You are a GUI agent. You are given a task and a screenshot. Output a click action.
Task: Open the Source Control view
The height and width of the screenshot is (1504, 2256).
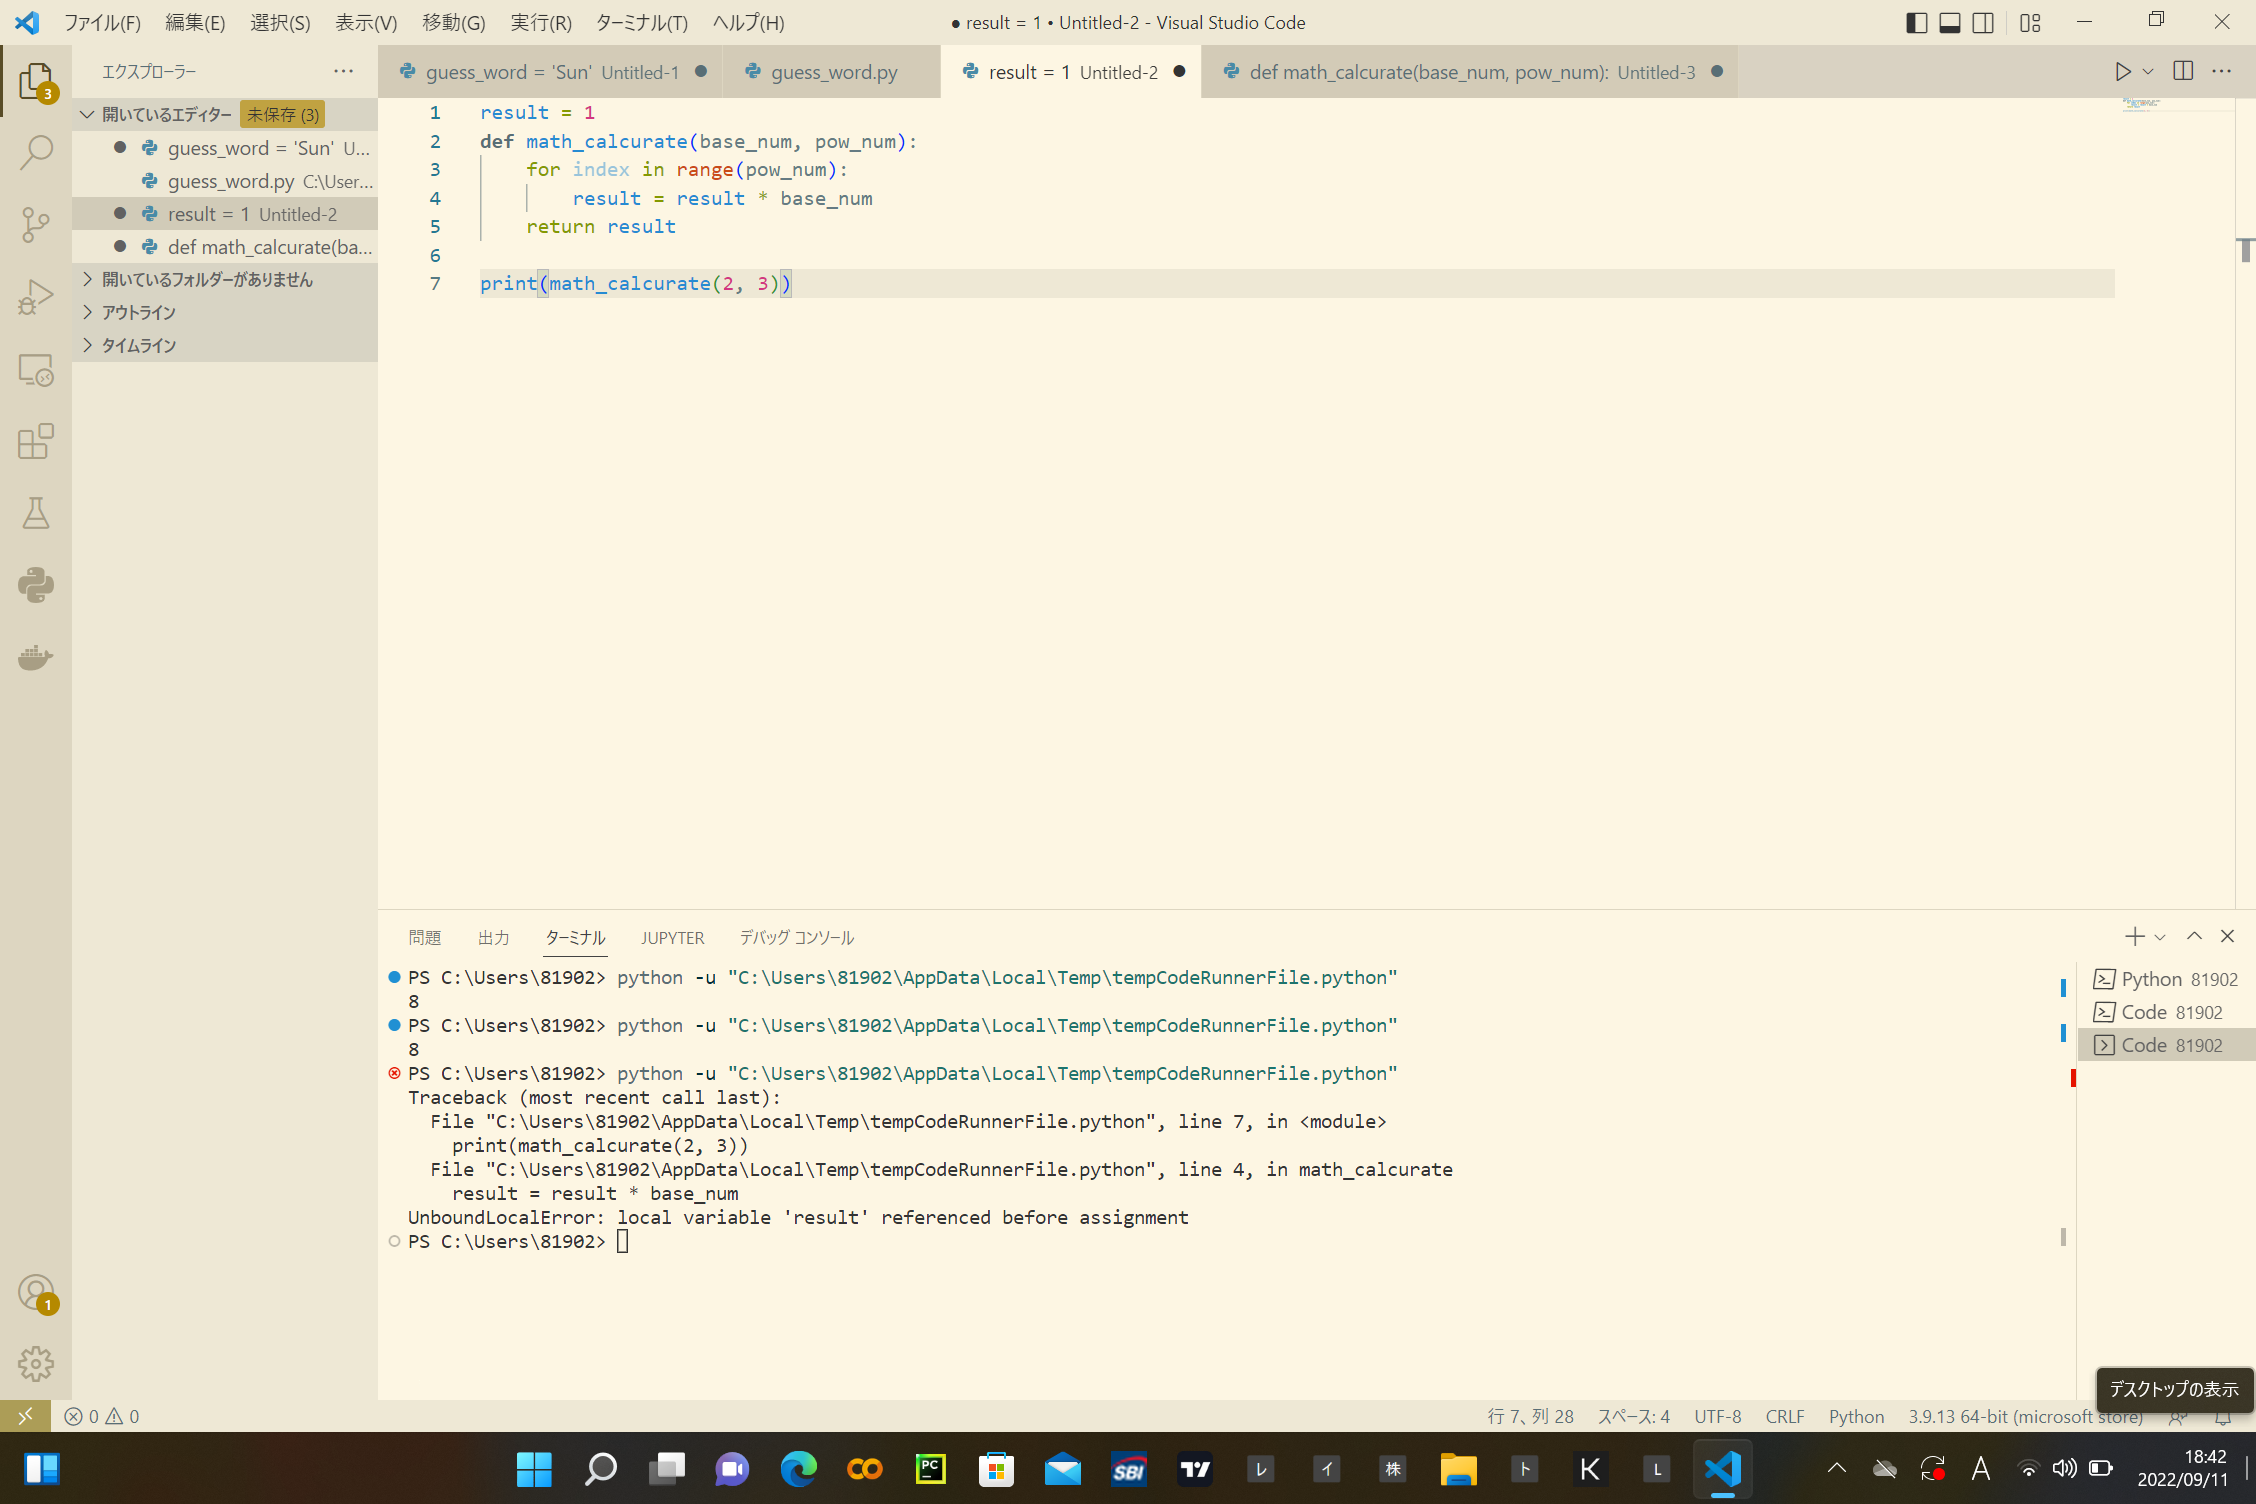pos(36,224)
